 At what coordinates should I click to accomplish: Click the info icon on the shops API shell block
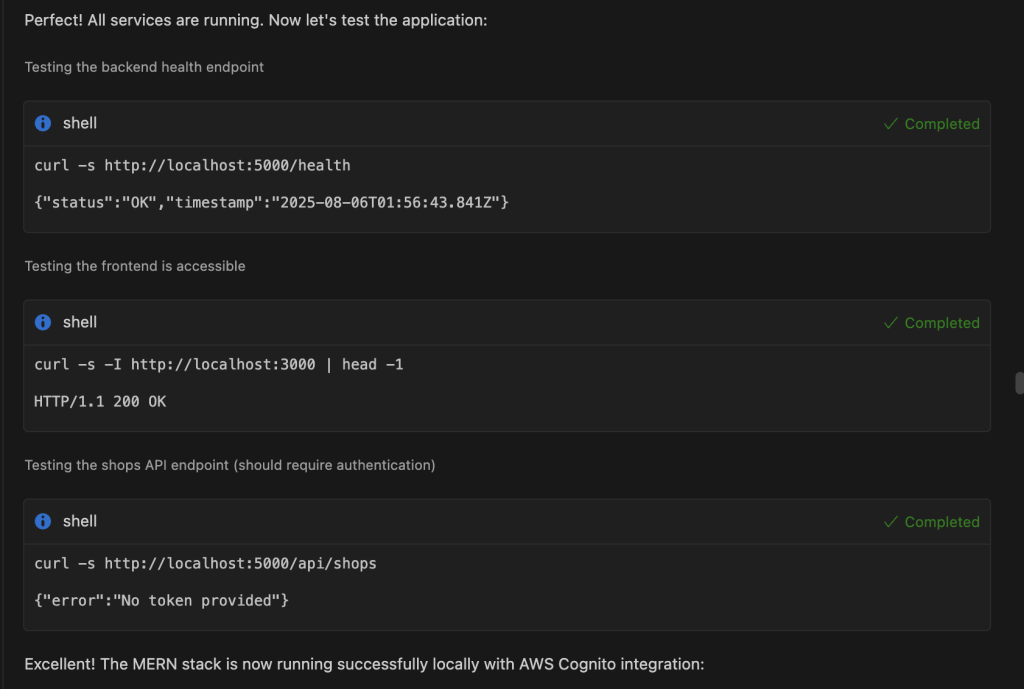[42, 521]
